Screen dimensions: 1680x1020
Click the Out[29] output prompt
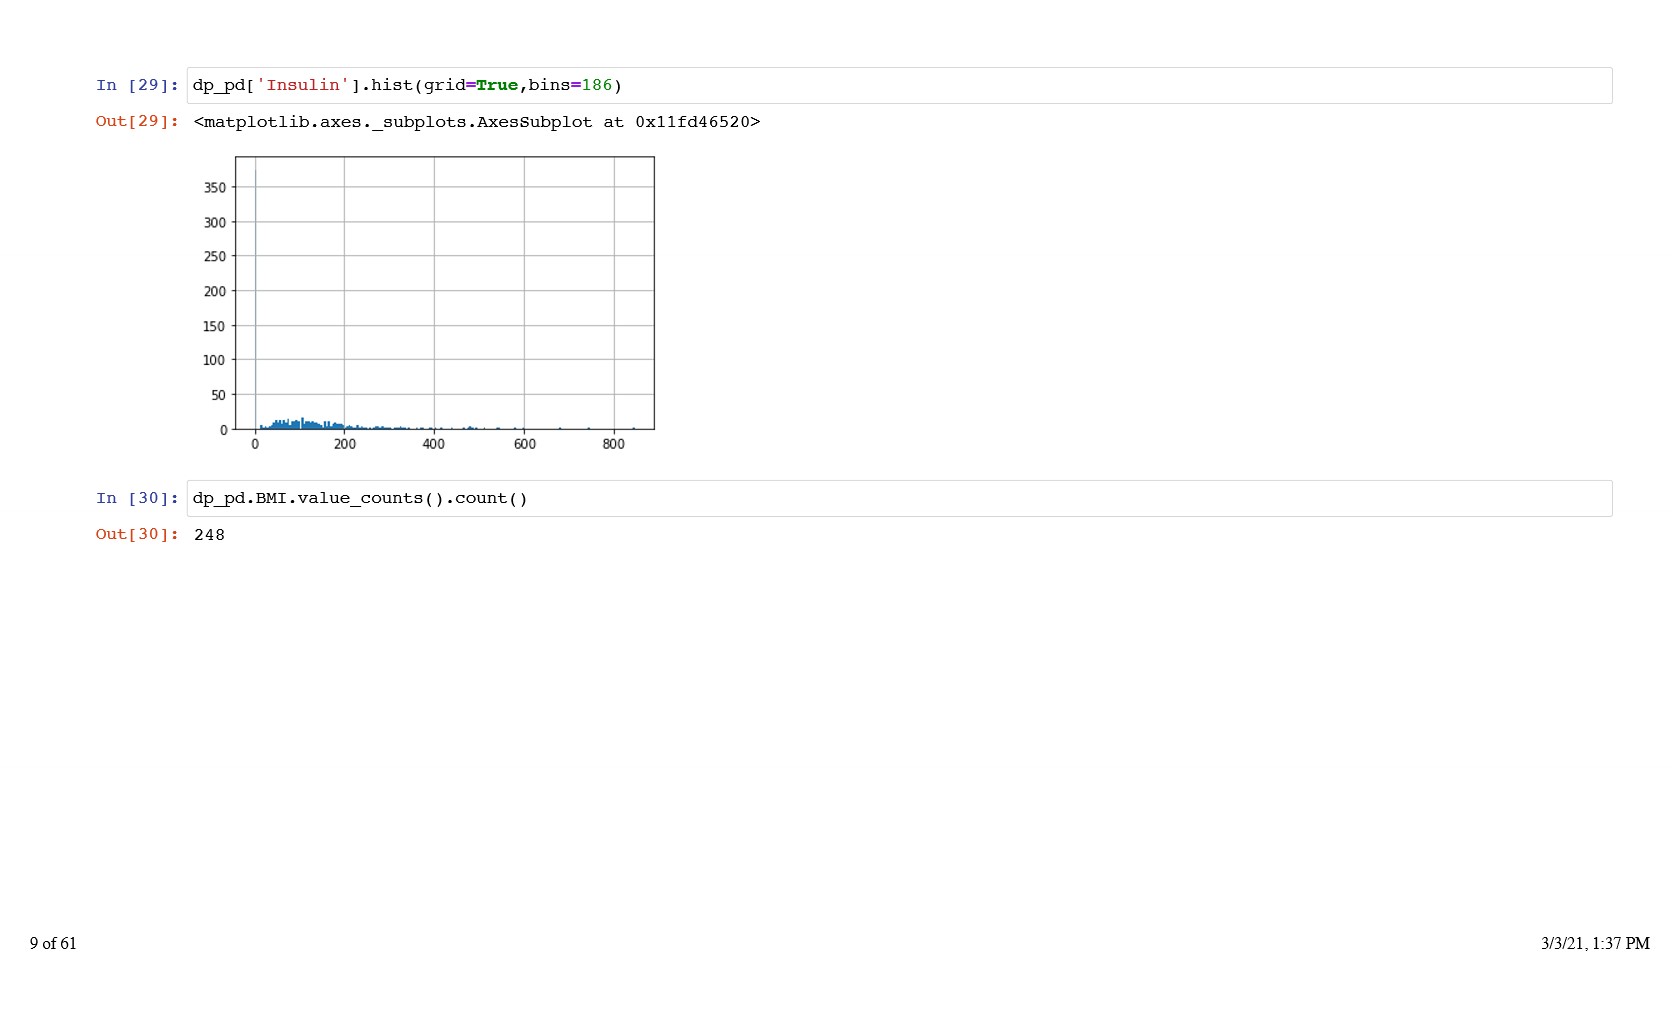(x=137, y=122)
